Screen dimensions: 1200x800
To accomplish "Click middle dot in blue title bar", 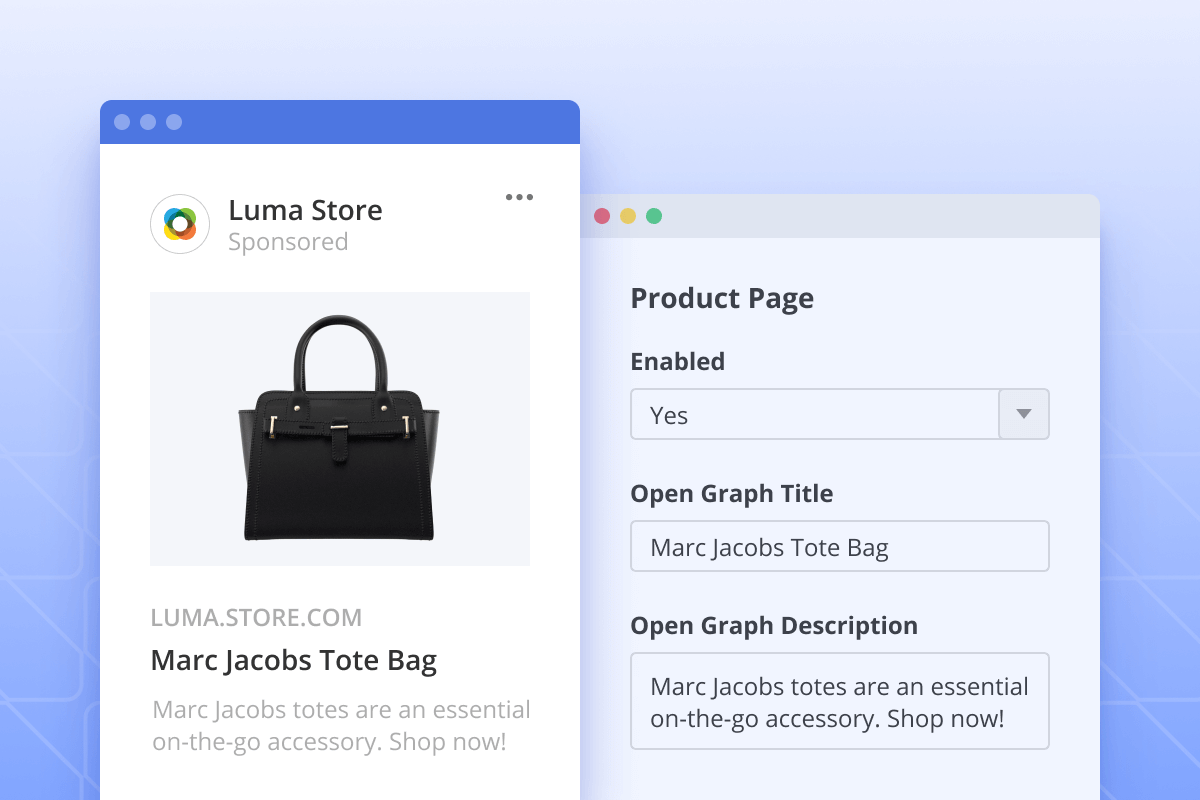I will point(148,122).
